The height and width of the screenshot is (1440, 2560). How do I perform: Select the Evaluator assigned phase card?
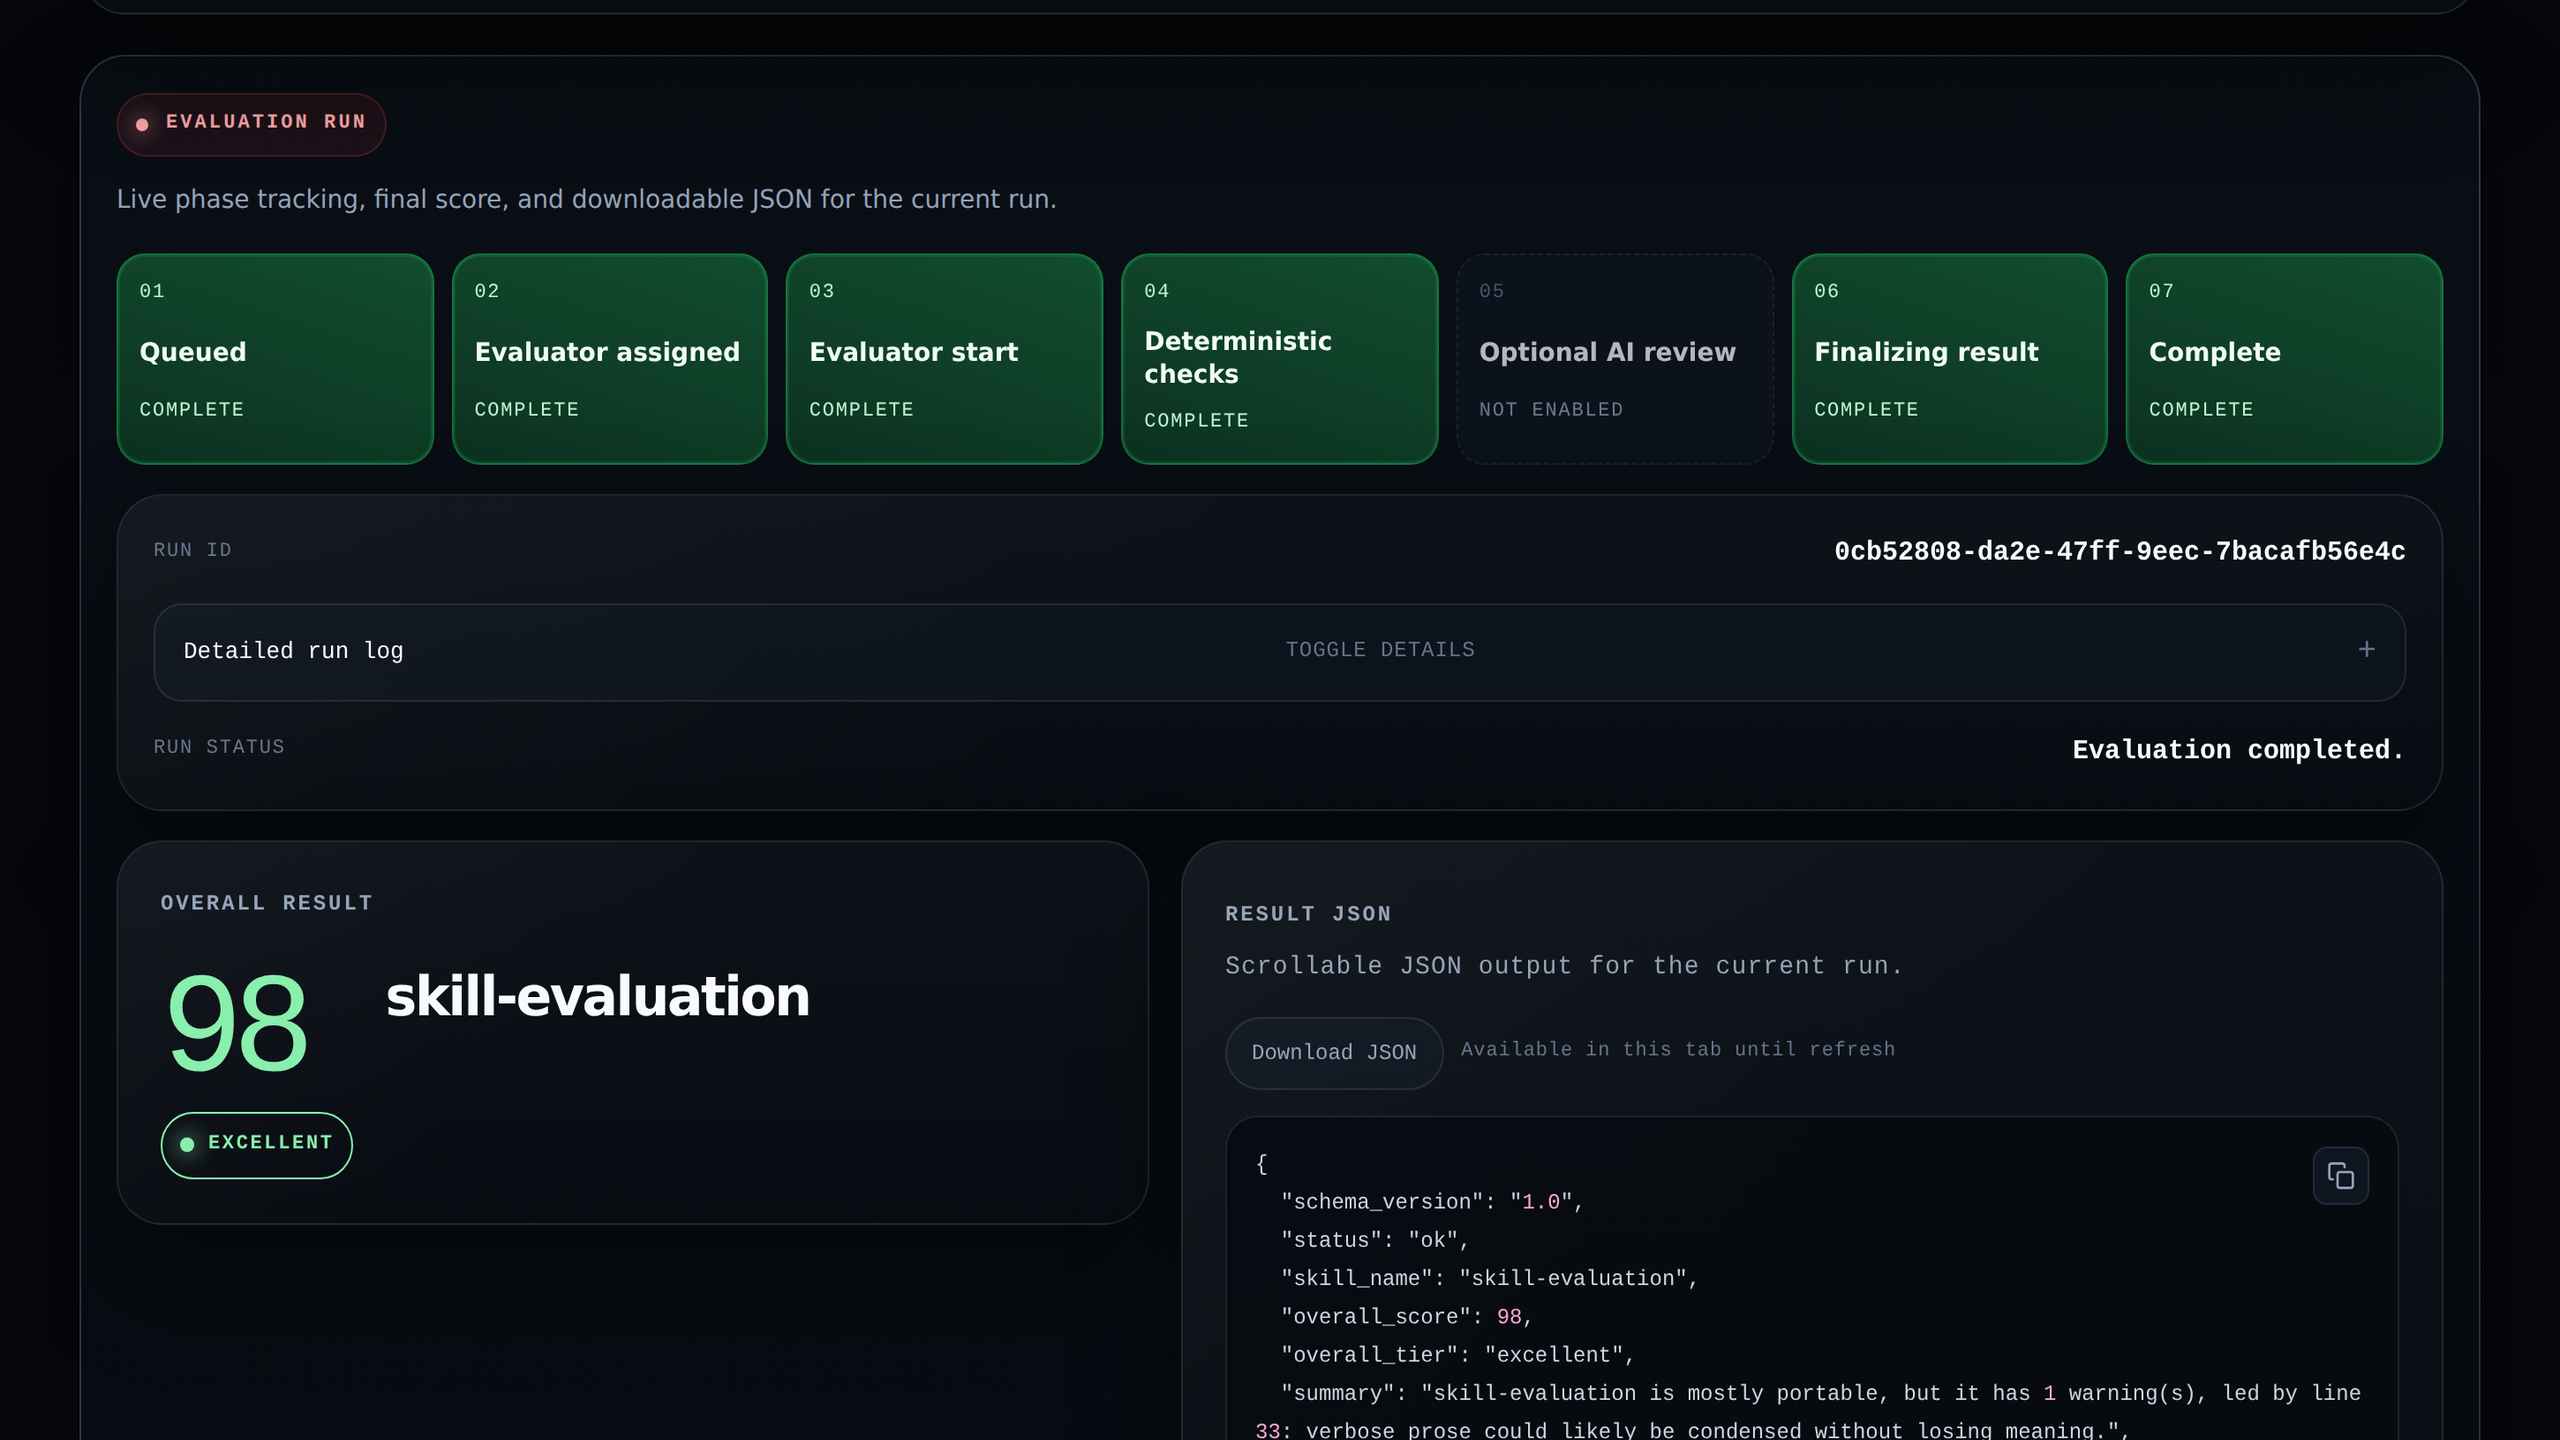[x=610, y=359]
